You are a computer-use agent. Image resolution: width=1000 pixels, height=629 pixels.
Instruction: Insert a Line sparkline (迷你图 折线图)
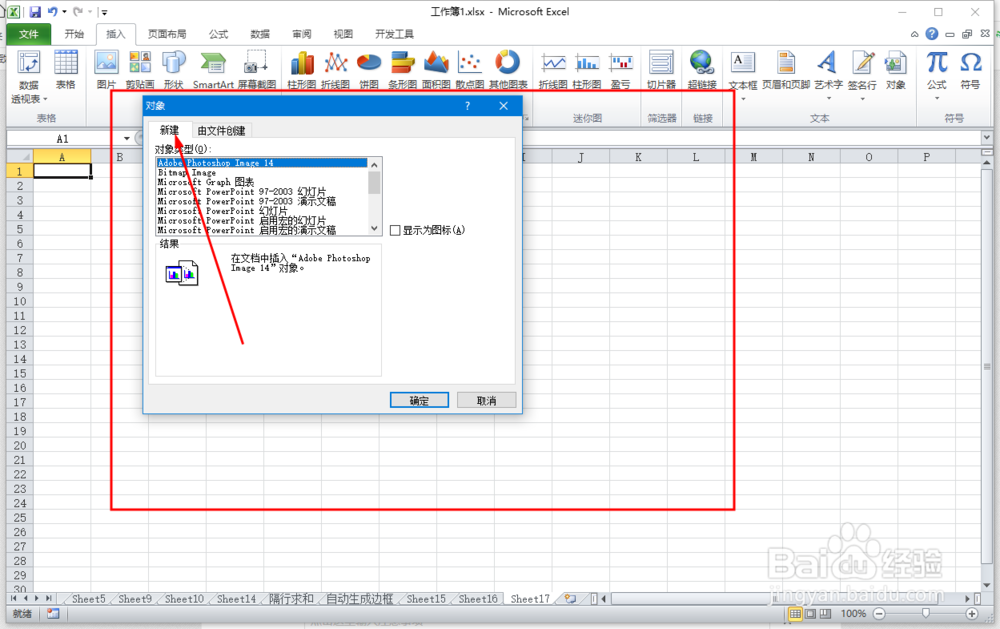(x=553, y=70)
